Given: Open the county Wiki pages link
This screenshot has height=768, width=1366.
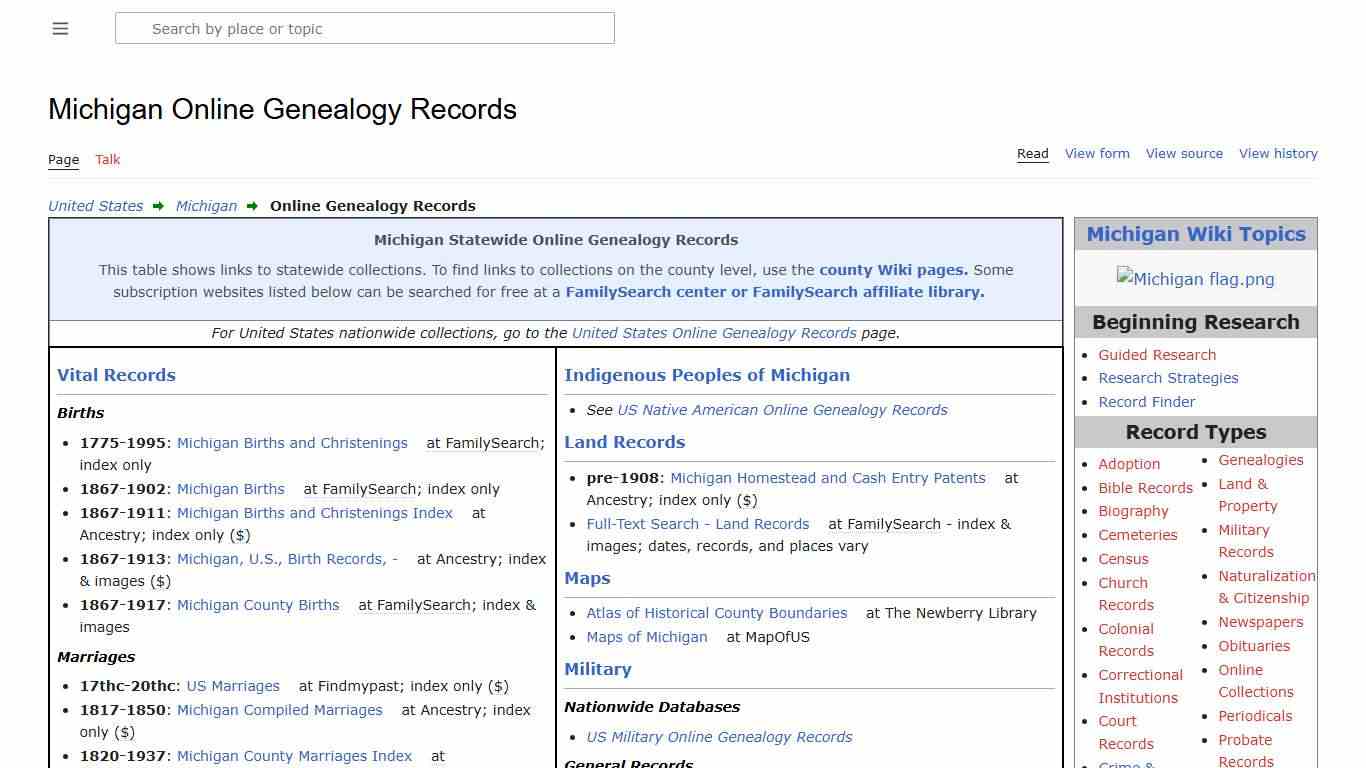Looking at the screenshot, I should [x=891, y=269].
